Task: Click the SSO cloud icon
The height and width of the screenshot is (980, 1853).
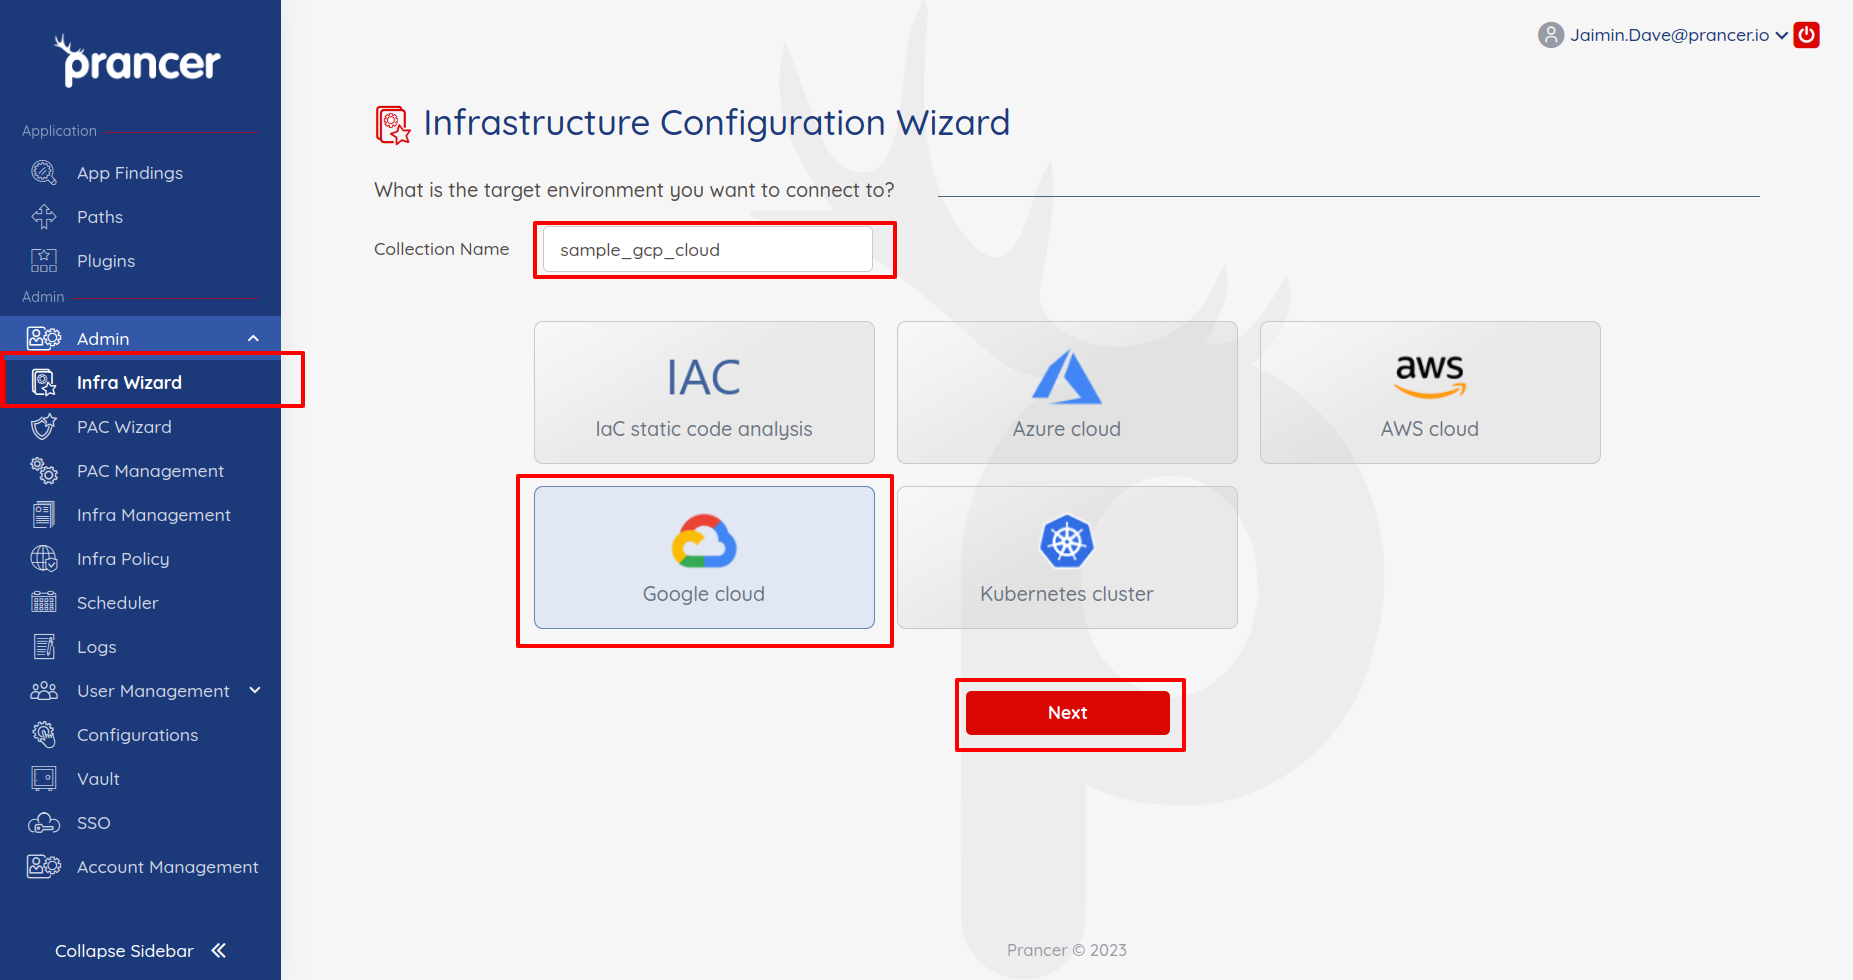Action: pyautogui.click(x=44, y=823)
